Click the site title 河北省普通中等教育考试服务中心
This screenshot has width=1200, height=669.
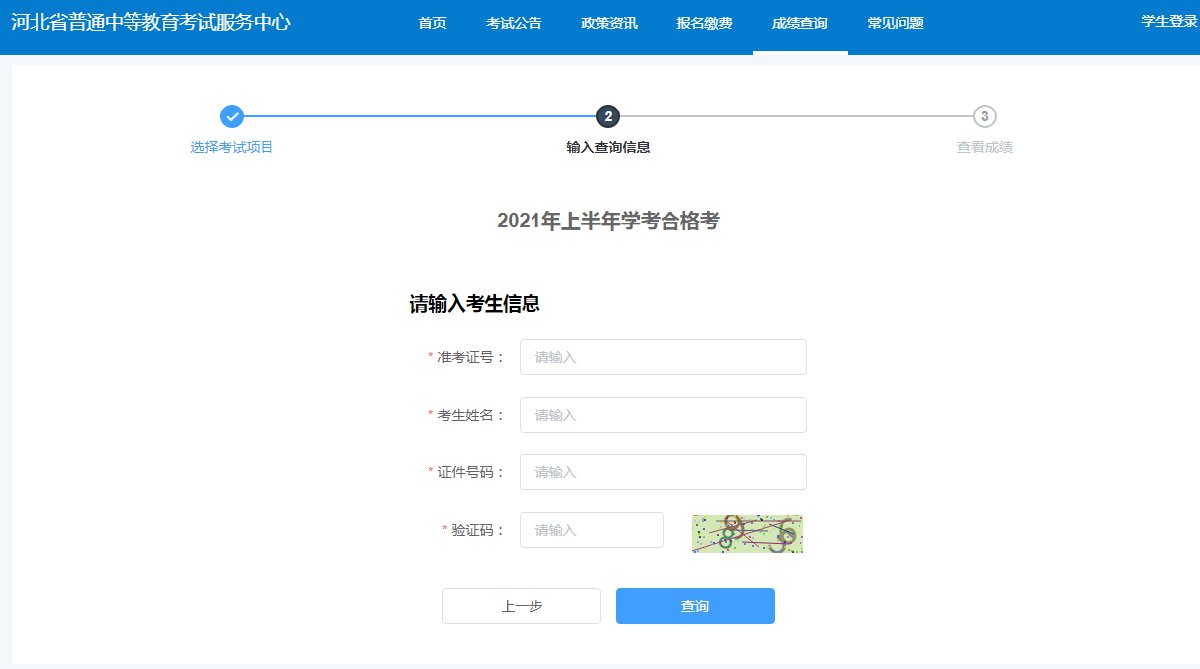pyautogui.click(x=151, y=22)
